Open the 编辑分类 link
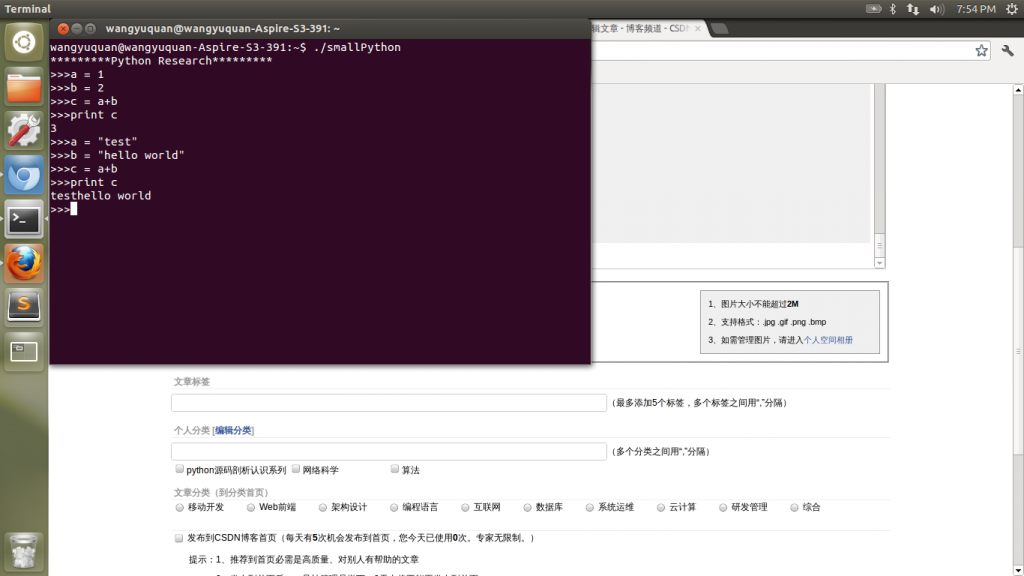The width and height of the screenshot is (1024, 576). [233, 430]
